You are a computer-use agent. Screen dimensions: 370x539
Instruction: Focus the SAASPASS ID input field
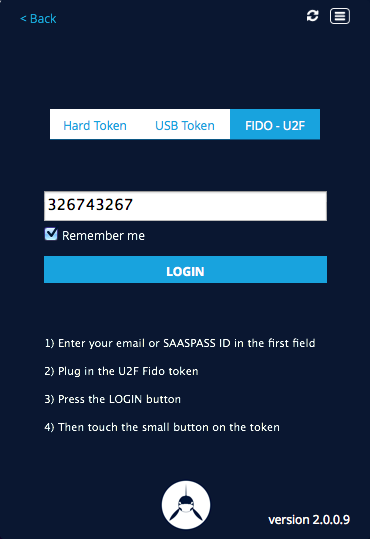tap(185, 206)
